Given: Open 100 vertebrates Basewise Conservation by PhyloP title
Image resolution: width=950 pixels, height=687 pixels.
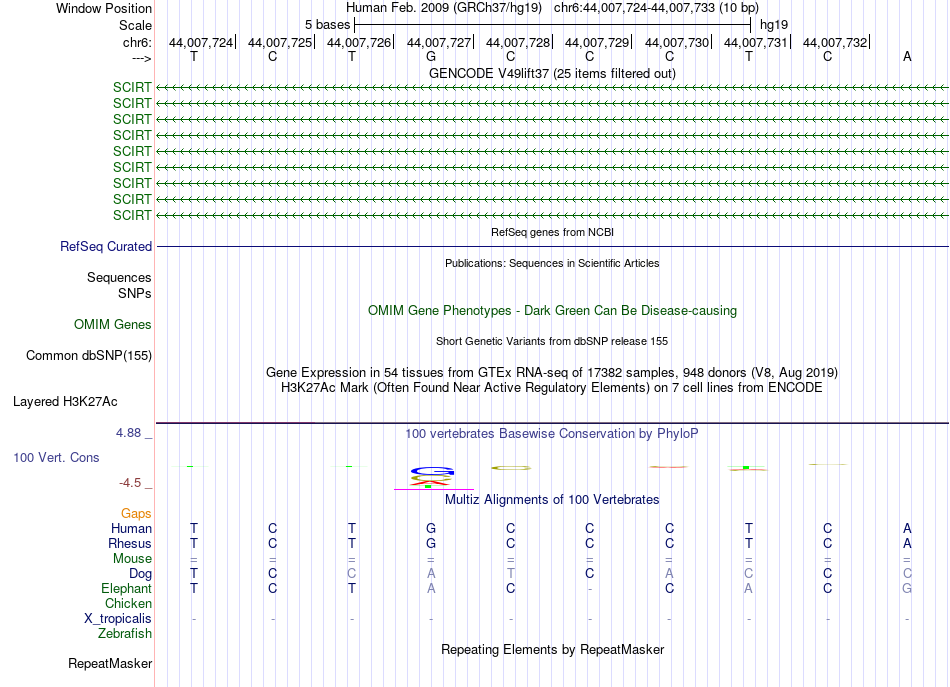Looking at the screenshot, I should tap(552, 433).
